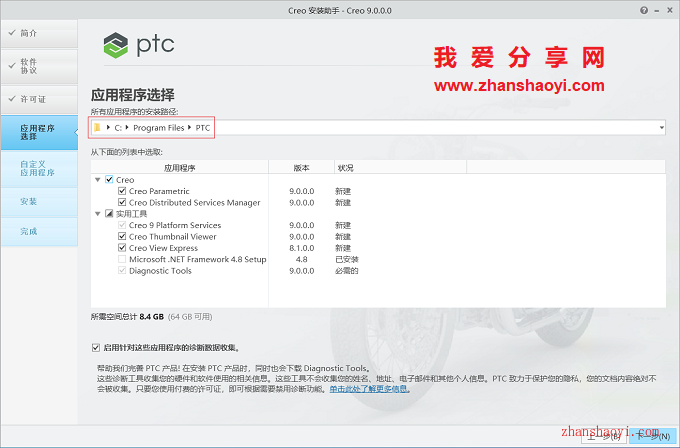
Task: Click Program Files path segment
Action: click(158, 128)
